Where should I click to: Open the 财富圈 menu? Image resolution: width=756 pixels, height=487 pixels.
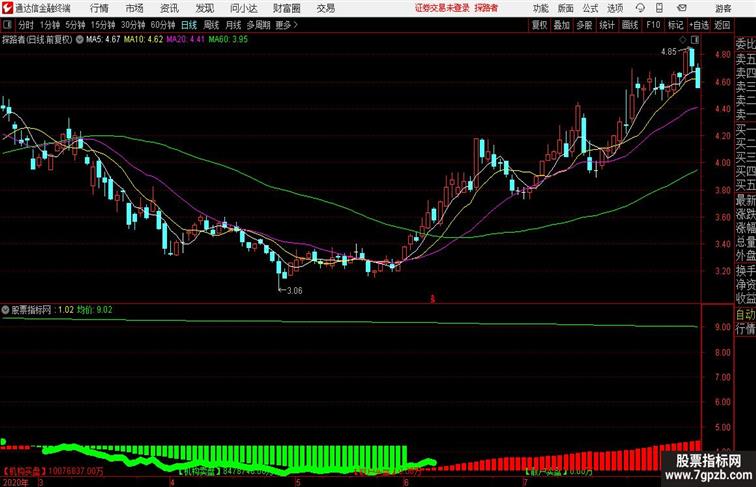[x=286, y=8]
